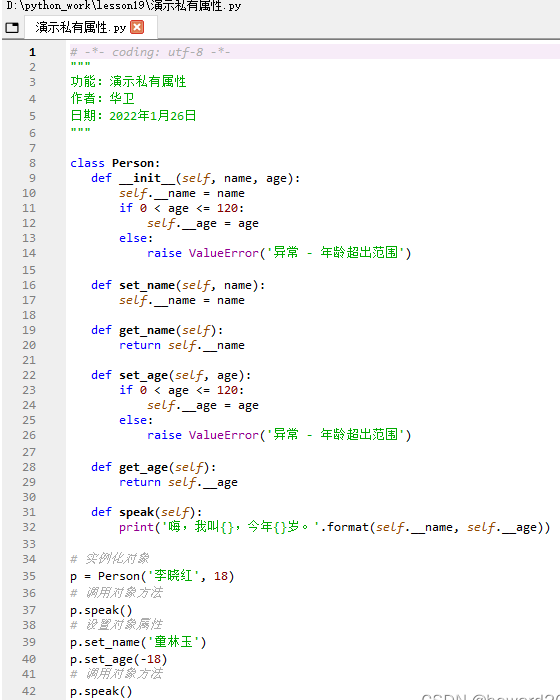Click the get_age method definition
The width and height of the screenshot is (560, 700).
[154, 467]
